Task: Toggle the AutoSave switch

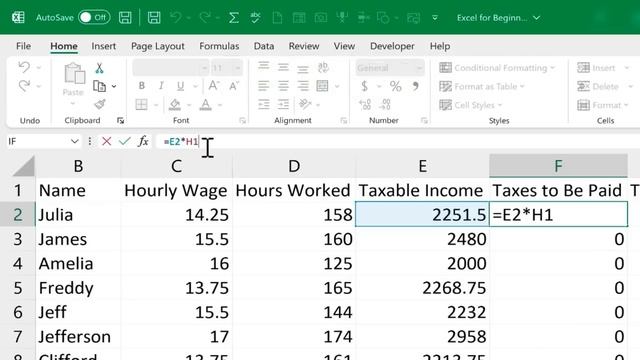Action: click(x=94, y=18)
